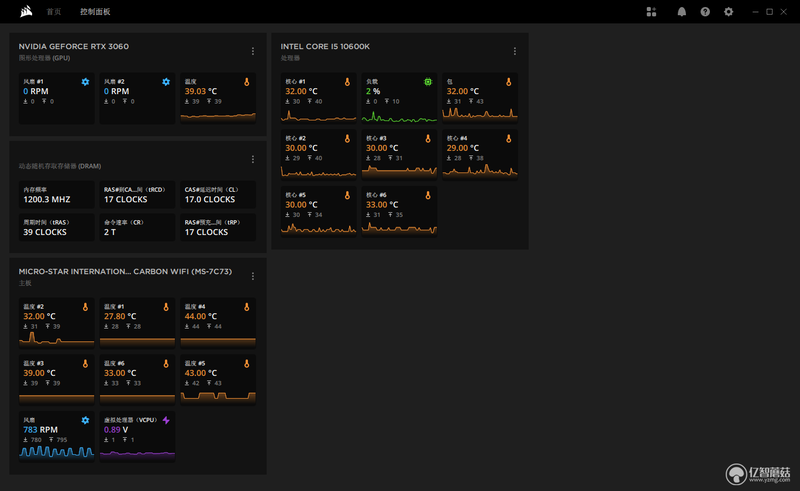This screenshot has height=491, width=800.
Task: Click thermometer icon on motherboard 温度 #2 tile
Action: coord(85,307)
